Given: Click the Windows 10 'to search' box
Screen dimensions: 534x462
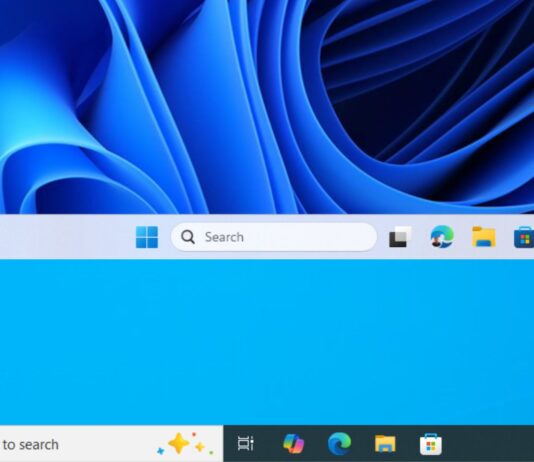Looking at the screenshot, I should [x=111, y=444].
